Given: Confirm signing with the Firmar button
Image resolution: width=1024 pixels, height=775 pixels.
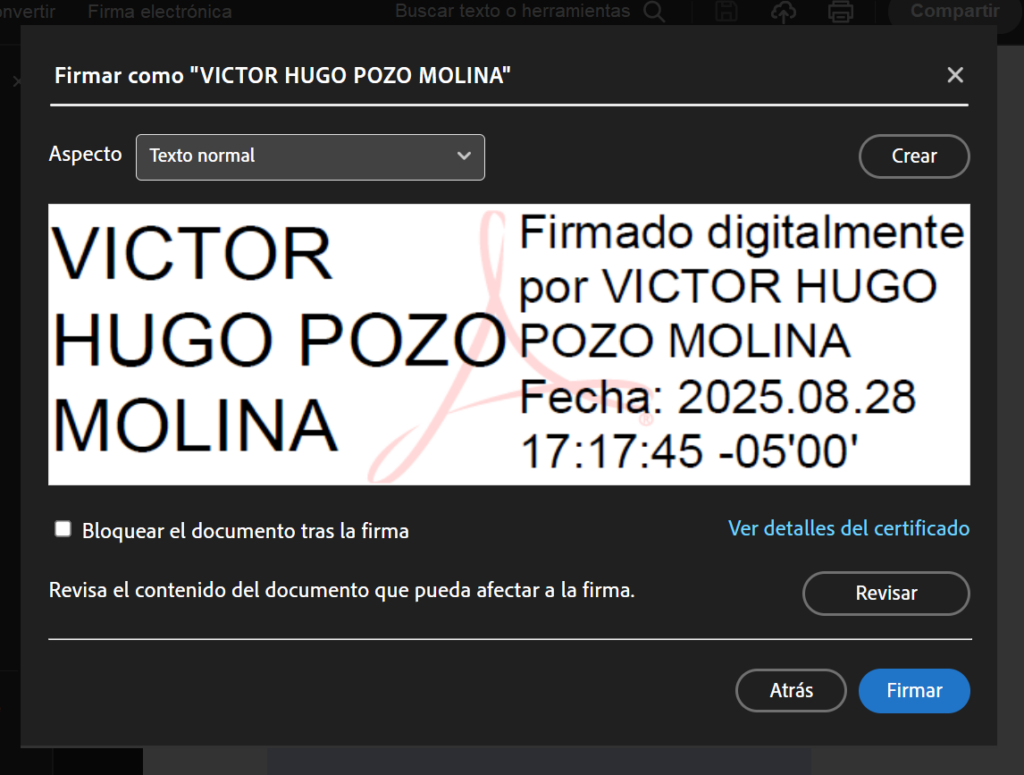Looking at the screenshot, I should (913, 690).
